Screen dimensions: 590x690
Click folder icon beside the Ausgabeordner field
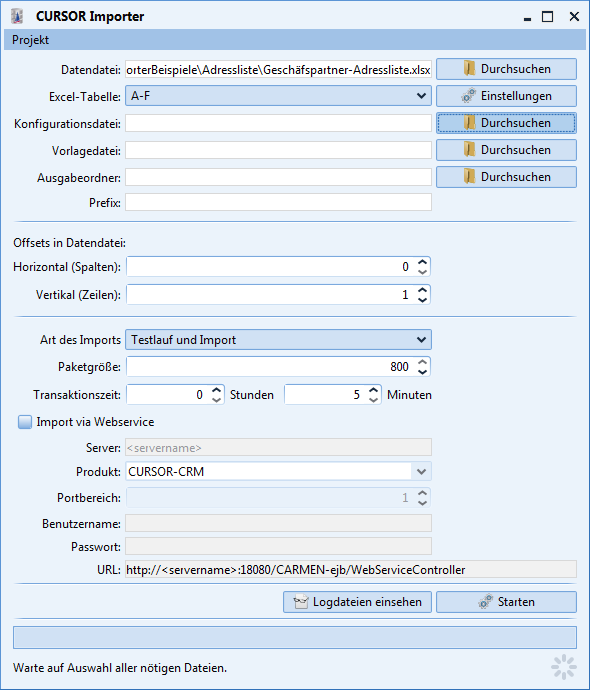pos(469,177)
